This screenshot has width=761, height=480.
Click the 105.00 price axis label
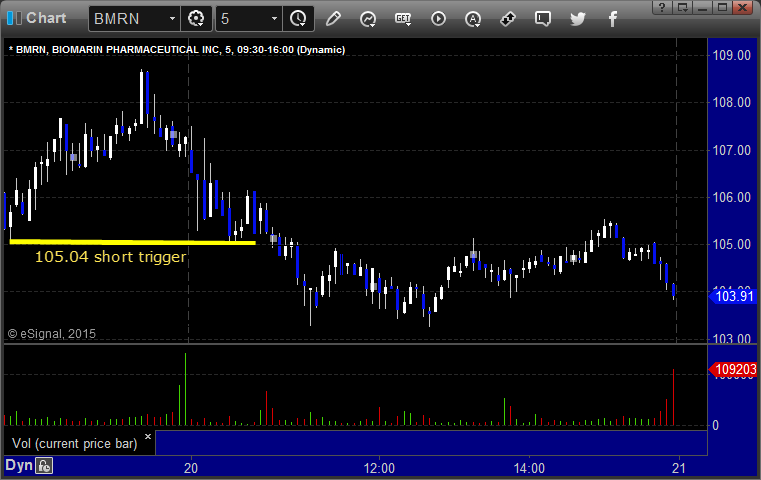(731, 245)
